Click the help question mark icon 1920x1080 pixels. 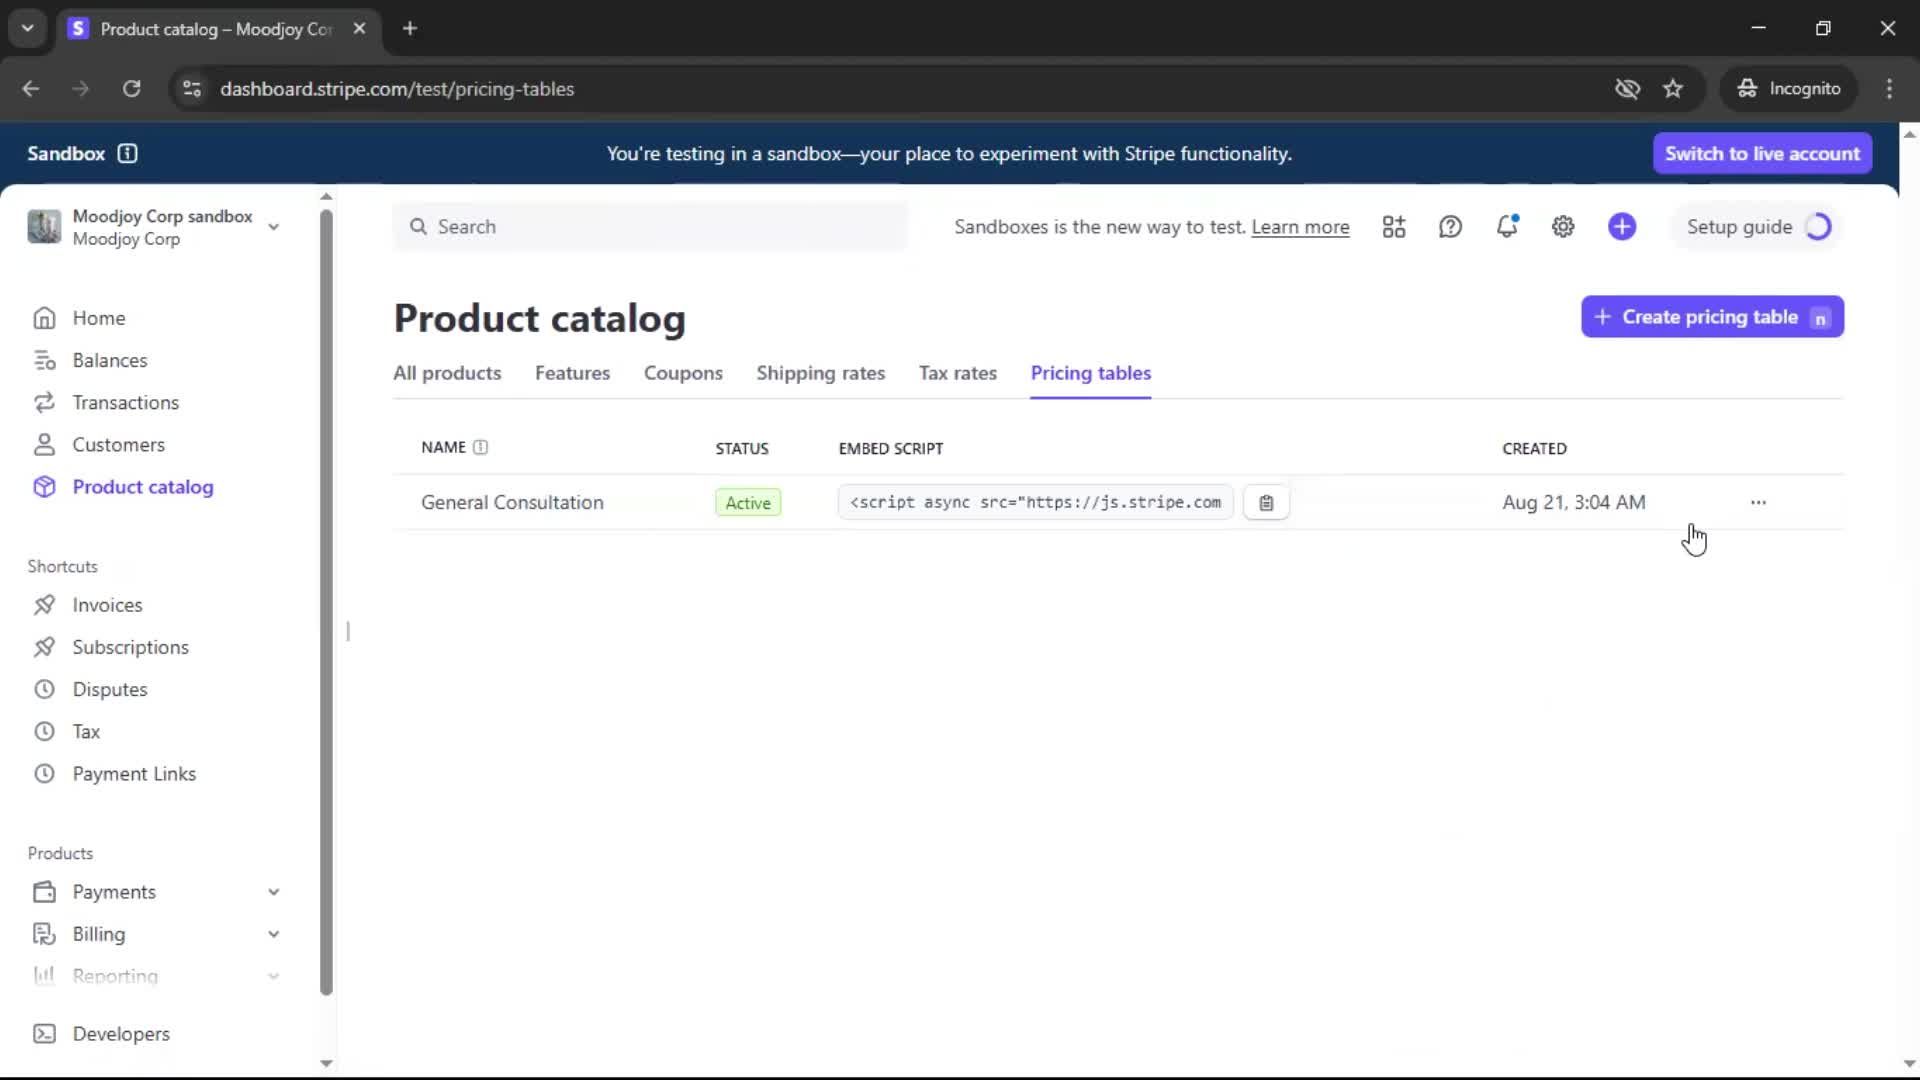1450,227
